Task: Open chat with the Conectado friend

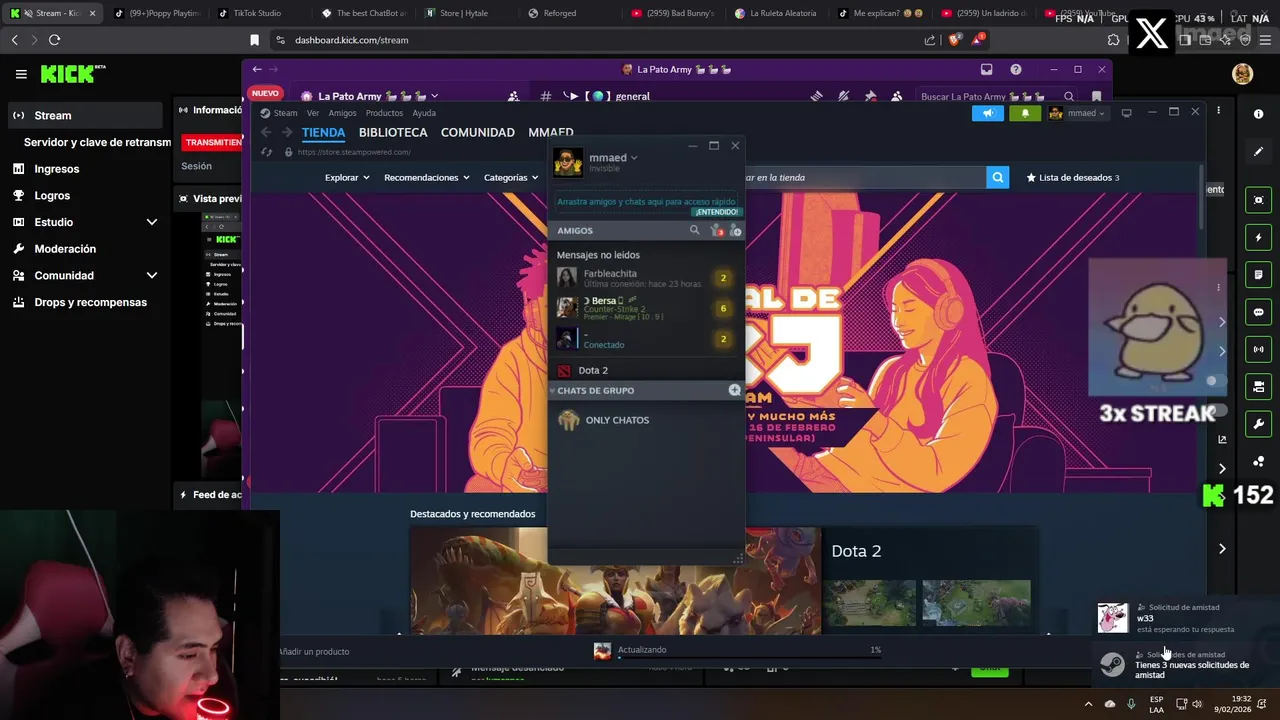Action: [x=646, y=338]
